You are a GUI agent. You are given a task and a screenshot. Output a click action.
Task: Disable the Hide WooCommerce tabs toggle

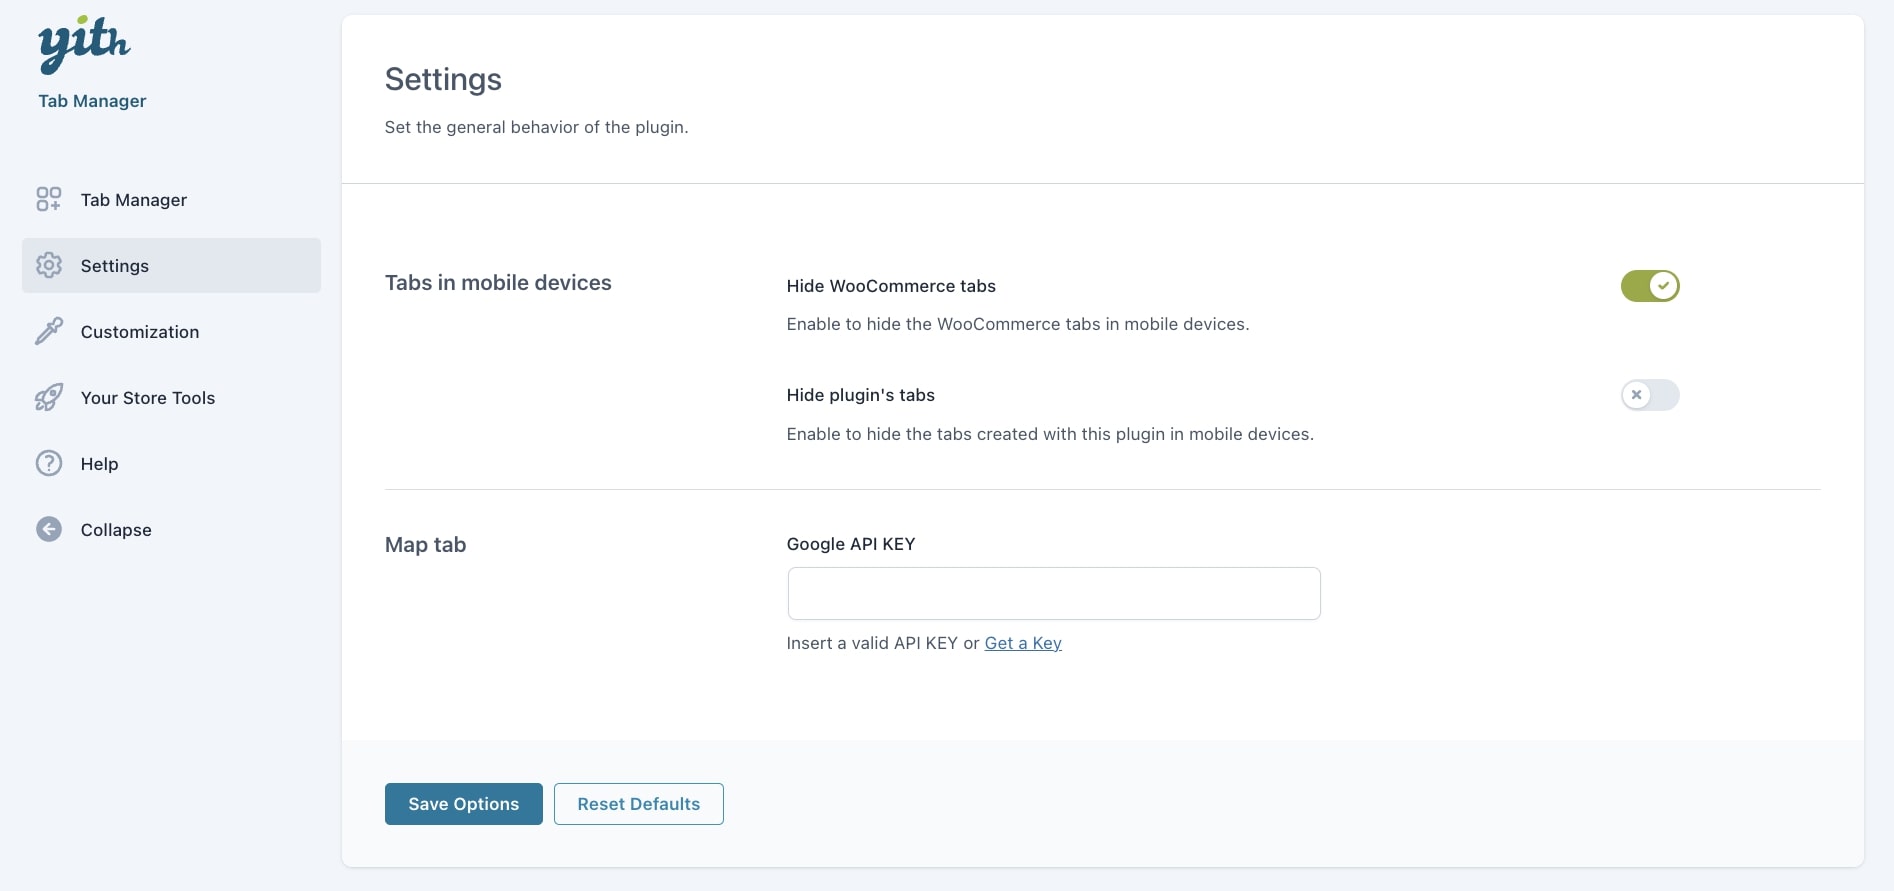pyautogui.click(x=1649, y=286)
